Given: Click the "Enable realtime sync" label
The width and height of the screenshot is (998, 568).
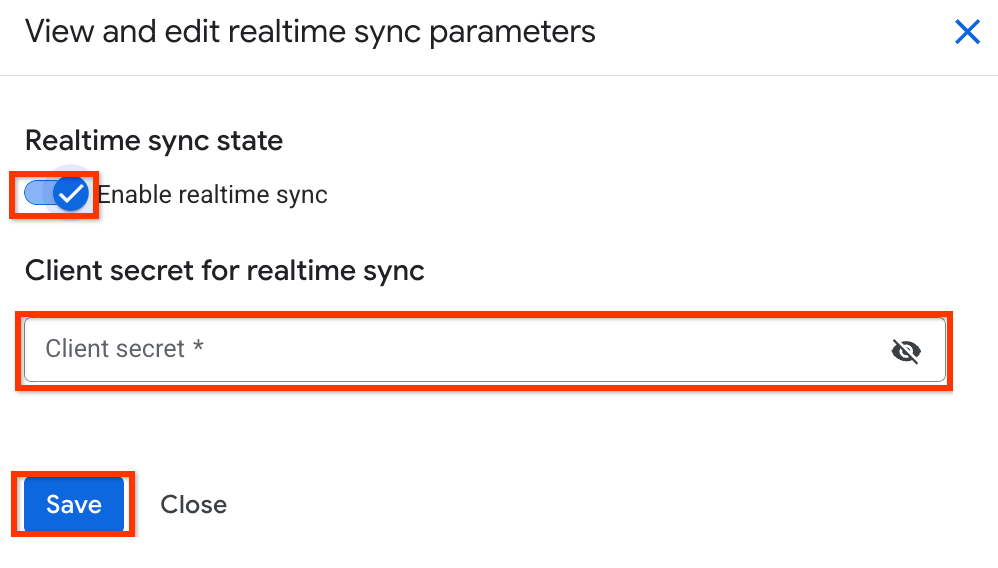Looking at the screenshot, I should (212, 195).
